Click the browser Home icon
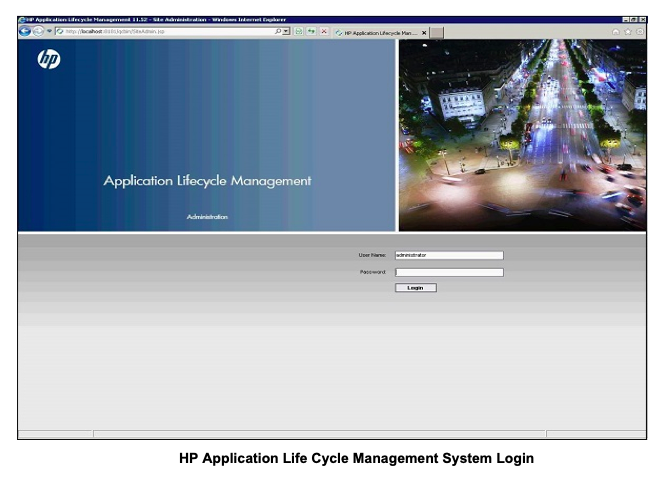Screen dimensions: 667x478 [x=616, y=31]
